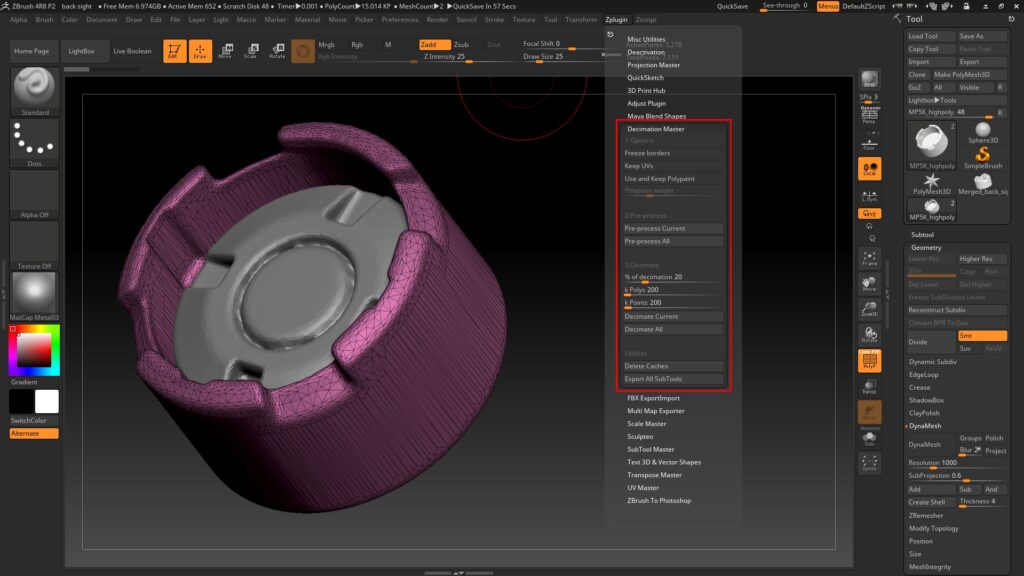The height and width of the screenshot is (576, 1024).
Task: Click Export All SubTools button
Action: [673, 379]
